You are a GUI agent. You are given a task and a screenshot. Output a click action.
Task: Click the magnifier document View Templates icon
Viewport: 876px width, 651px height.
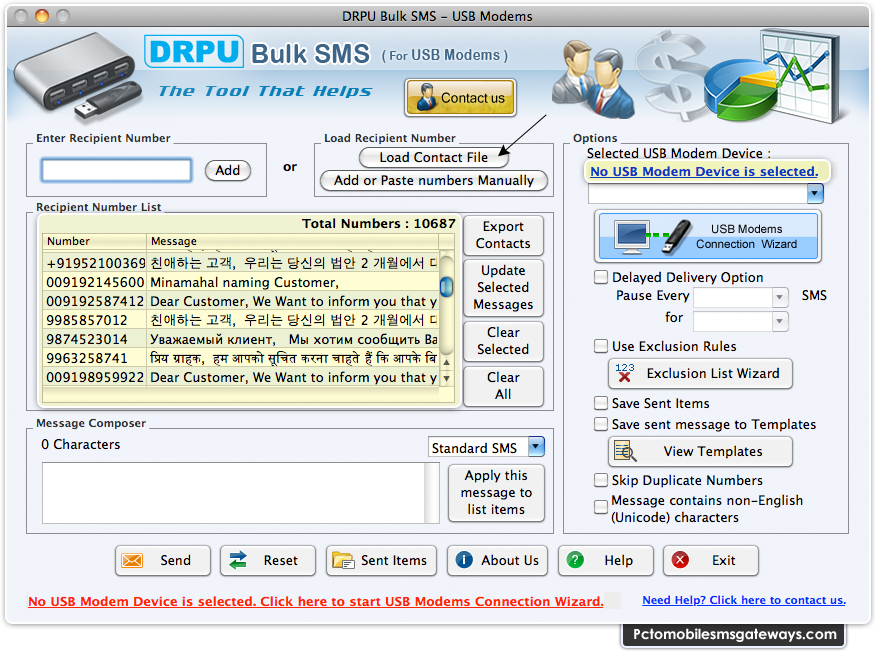pos(625,451)
